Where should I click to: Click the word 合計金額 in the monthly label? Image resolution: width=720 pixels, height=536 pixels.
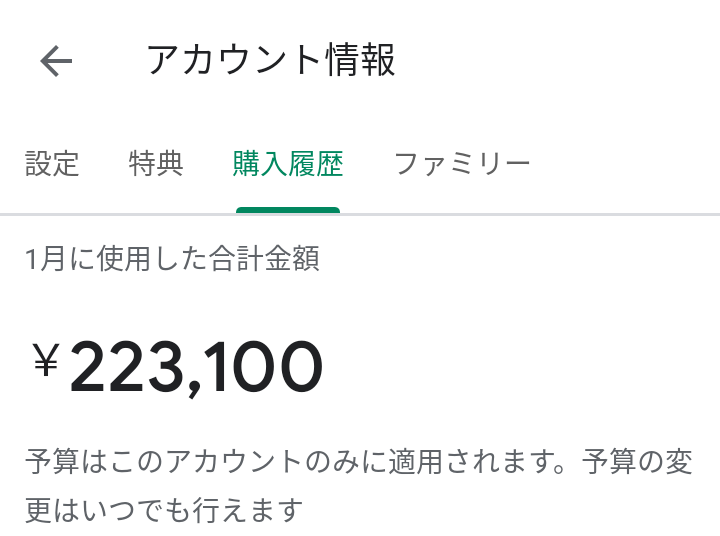click(264, 260)
